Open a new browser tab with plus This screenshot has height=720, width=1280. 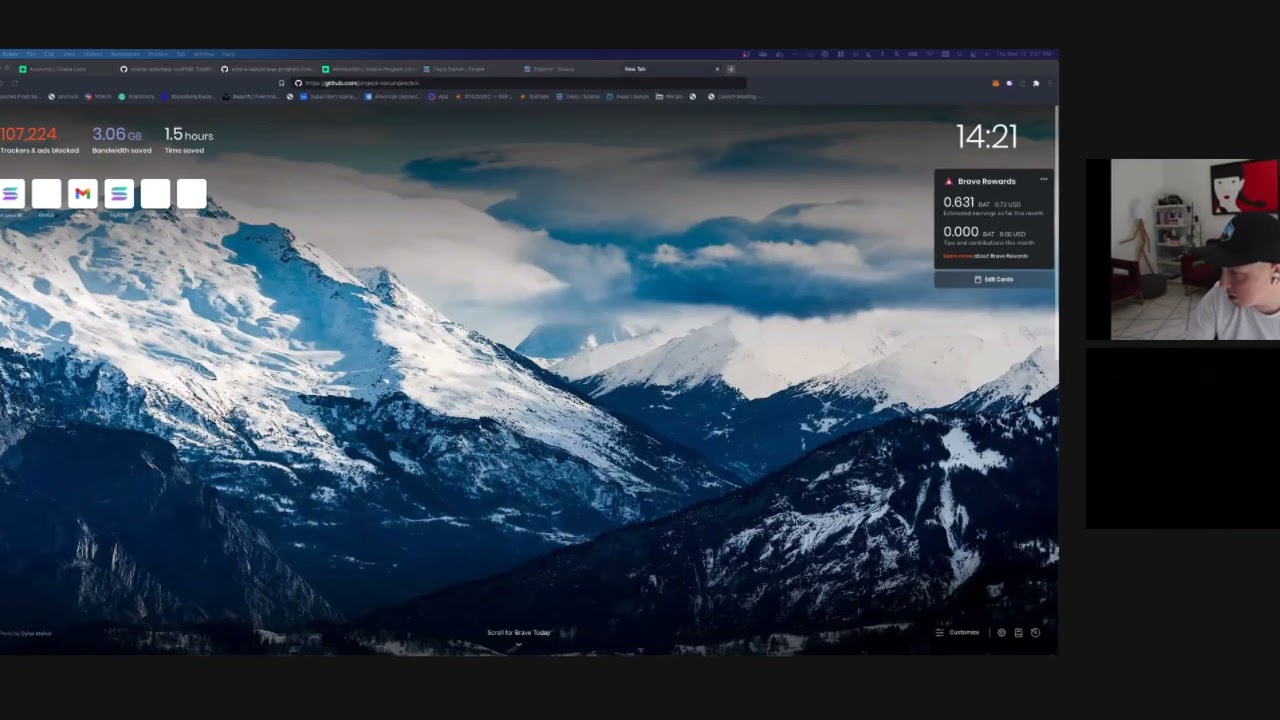click(731, 69)
